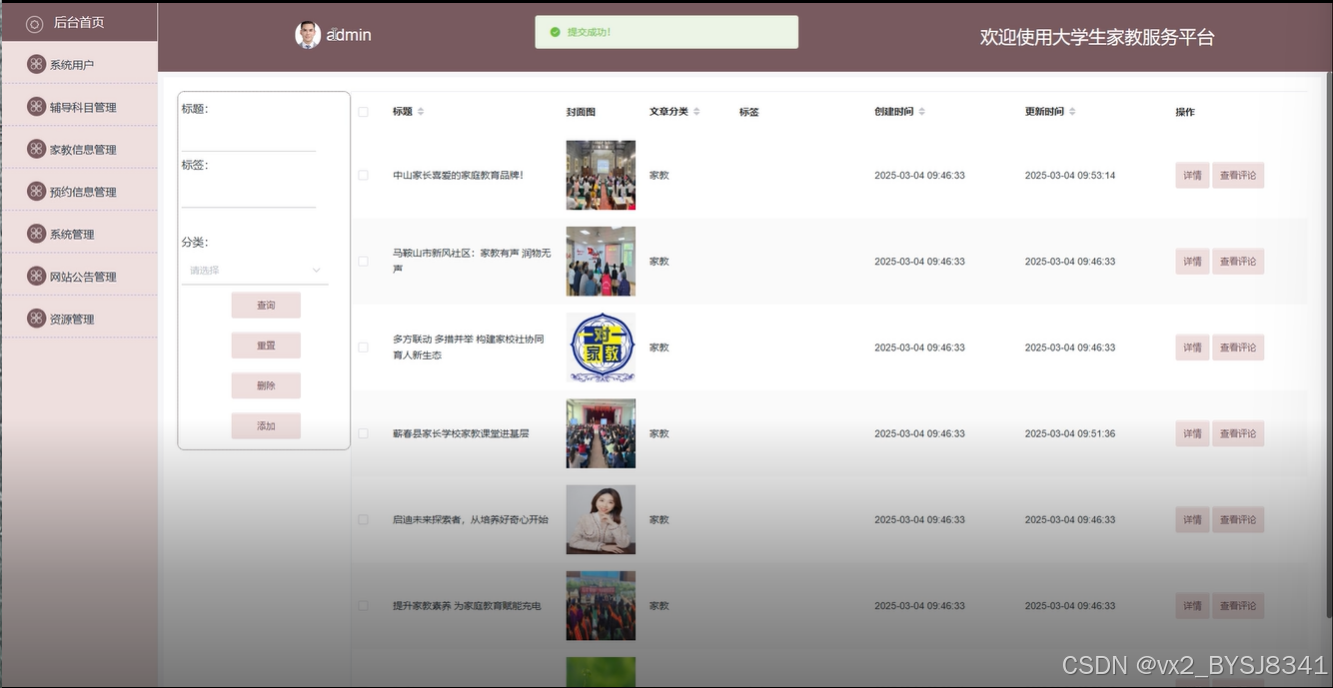
Task: Click the icon beside 辅导科目管理
Action: [x=36, y=107]
